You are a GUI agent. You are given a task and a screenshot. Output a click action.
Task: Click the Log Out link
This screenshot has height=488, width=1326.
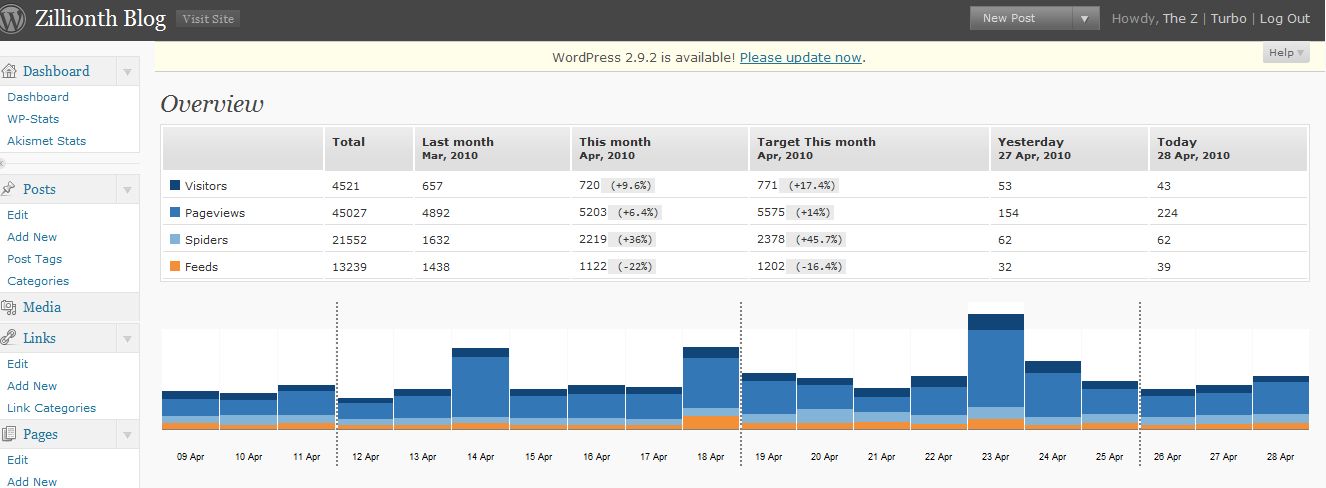click(x=1285, y=18)
